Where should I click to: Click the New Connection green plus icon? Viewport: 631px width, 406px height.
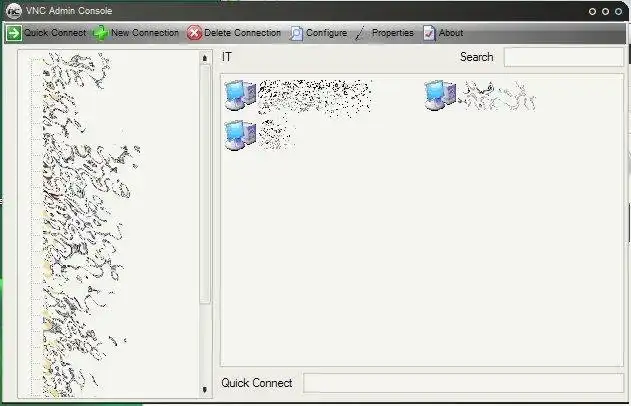[x=101, y=33]
